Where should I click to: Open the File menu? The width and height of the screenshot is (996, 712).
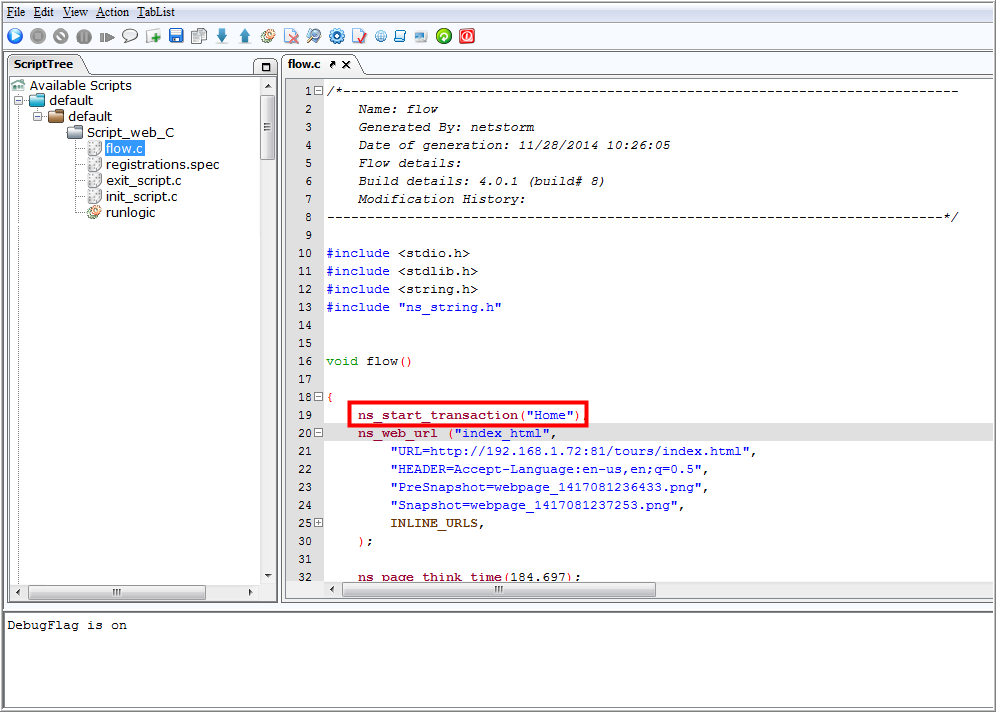coord(16,12)
